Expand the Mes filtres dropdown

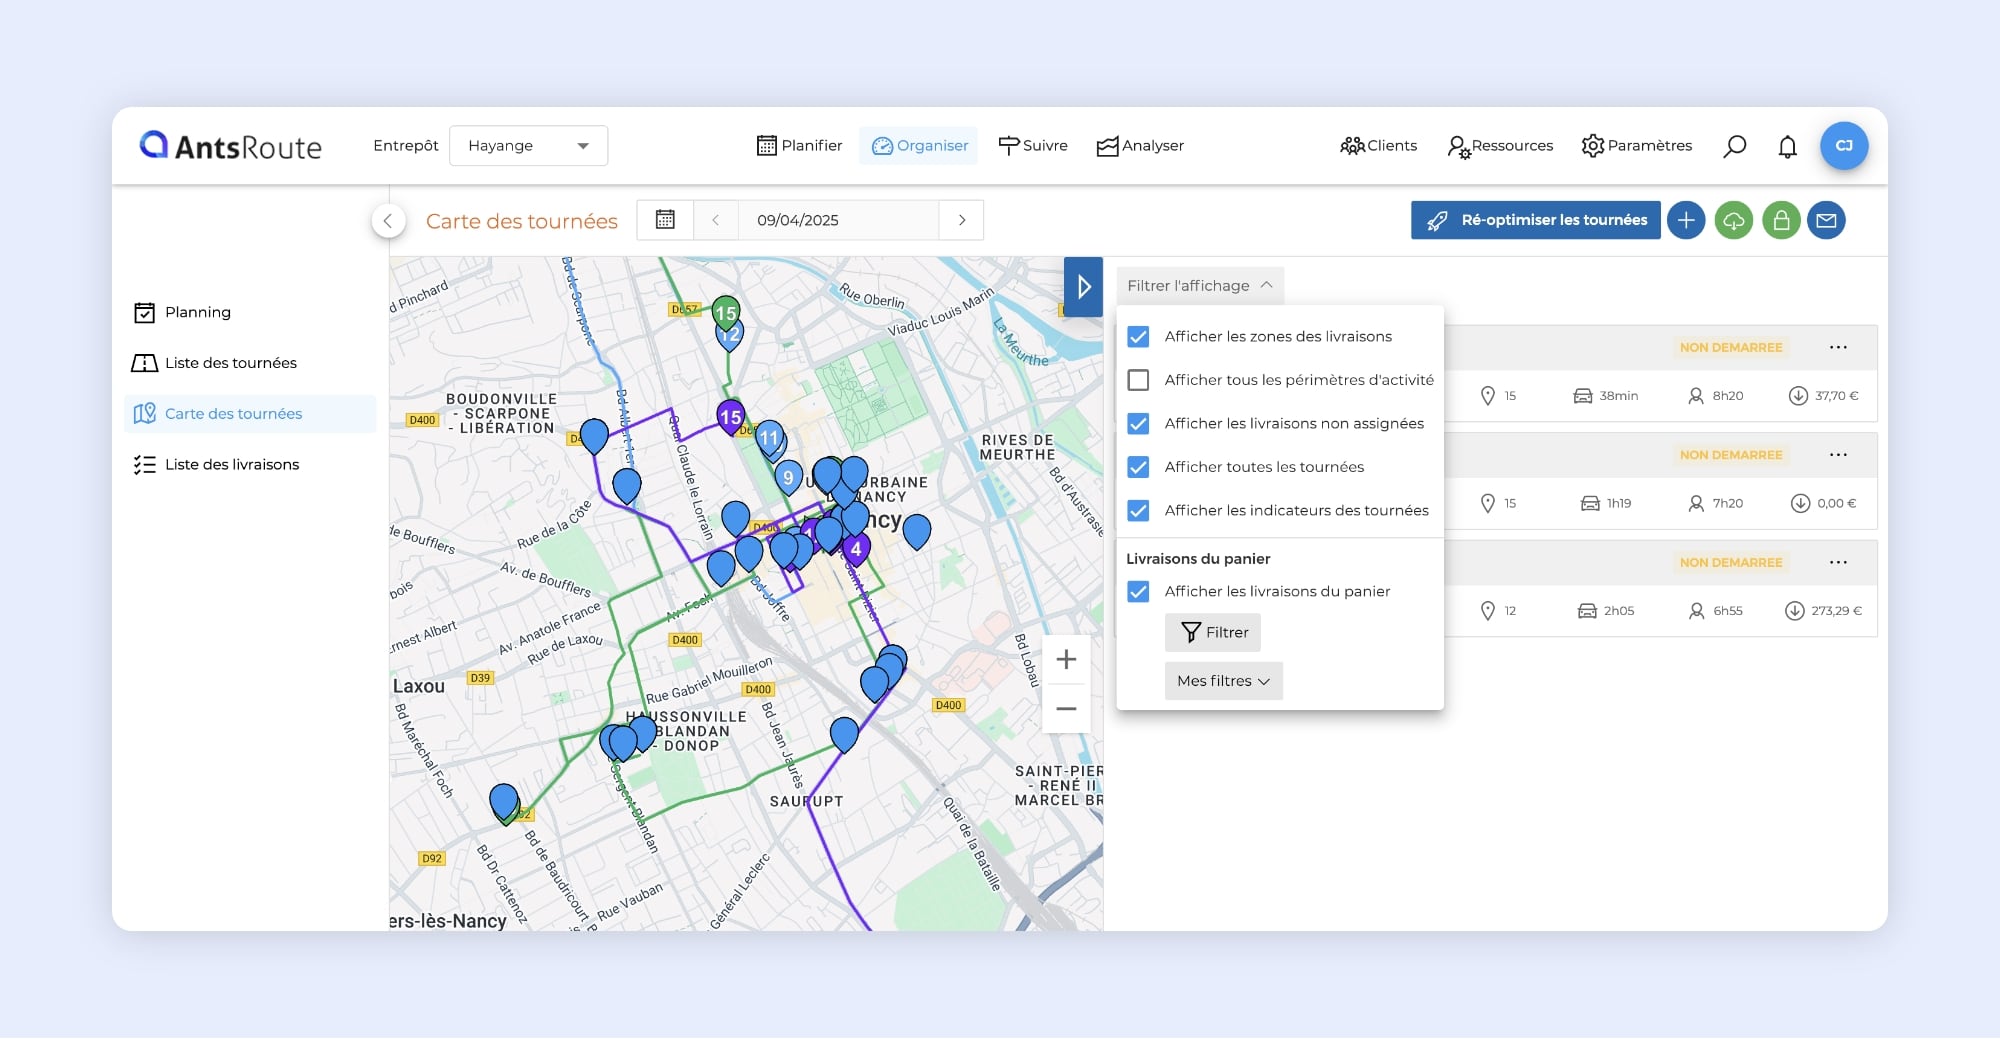coord(1223,681)
